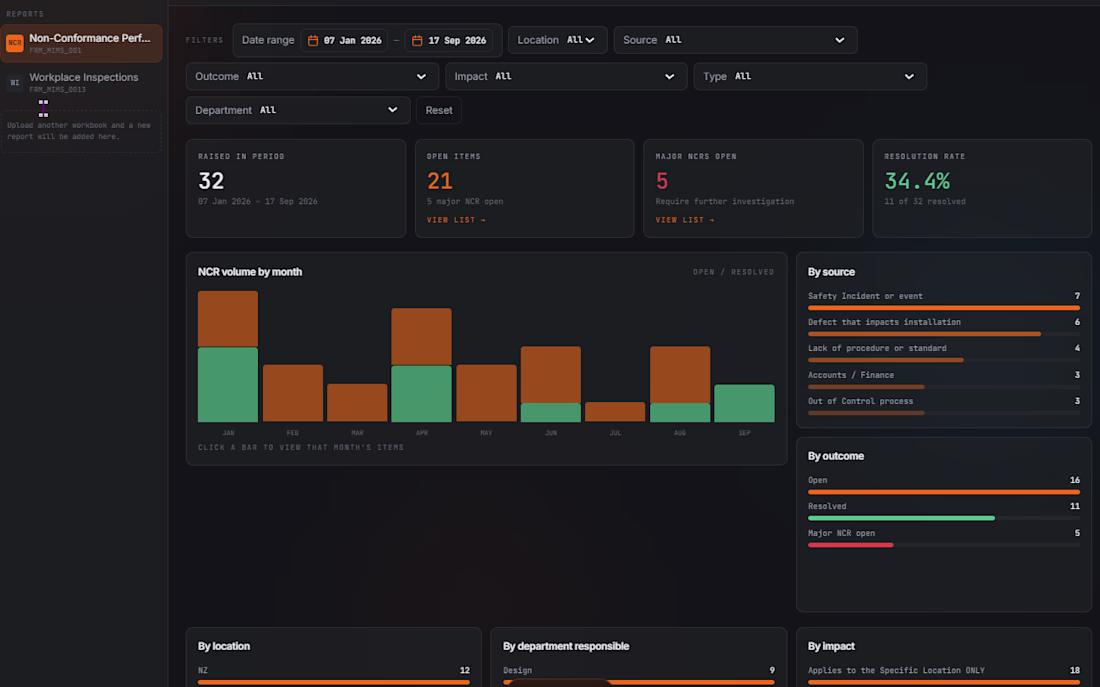Viewport: 1100px width, 687px height.
Task: Click the 'Accounts / Finance' source row
Action: point(944,380)
